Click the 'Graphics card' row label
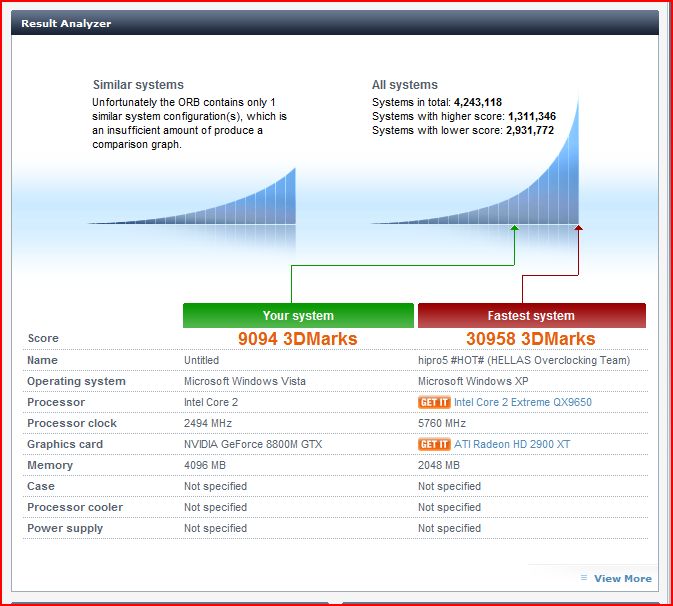This screenshot has width=673, height=606. tap(65, 444)
